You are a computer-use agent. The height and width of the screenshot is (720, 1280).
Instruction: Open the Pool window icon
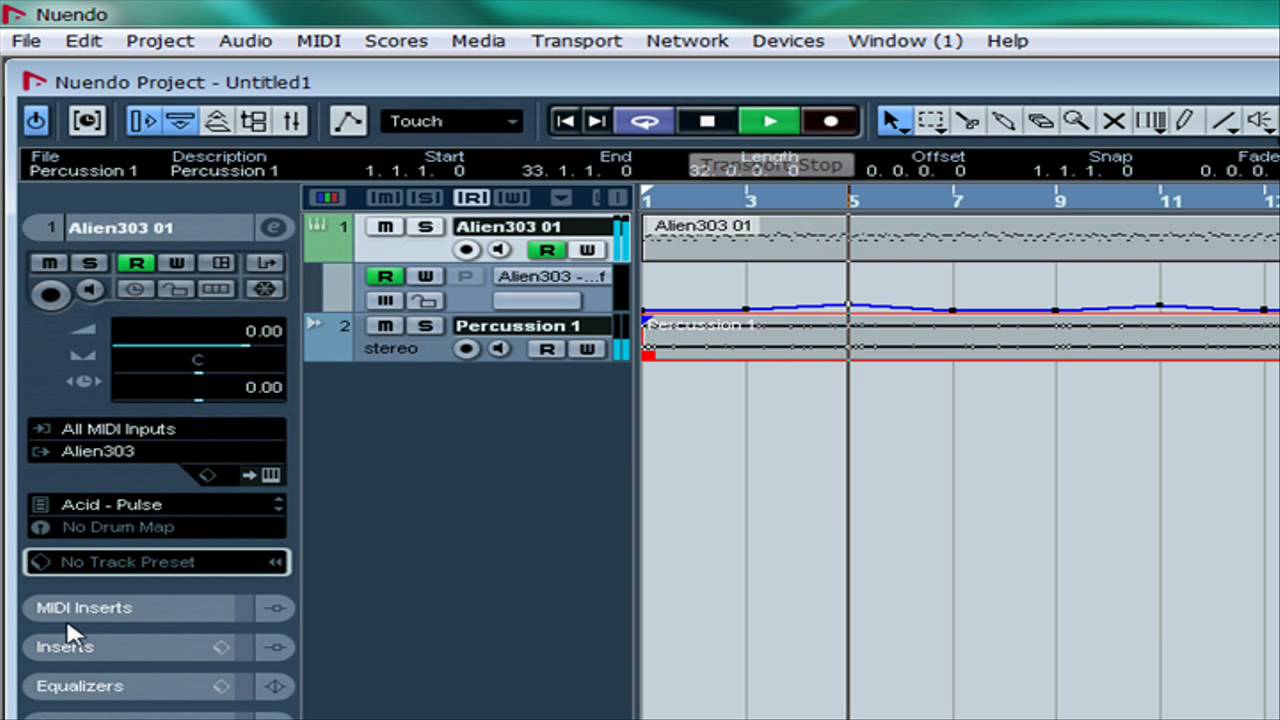(x=254, y=121)
